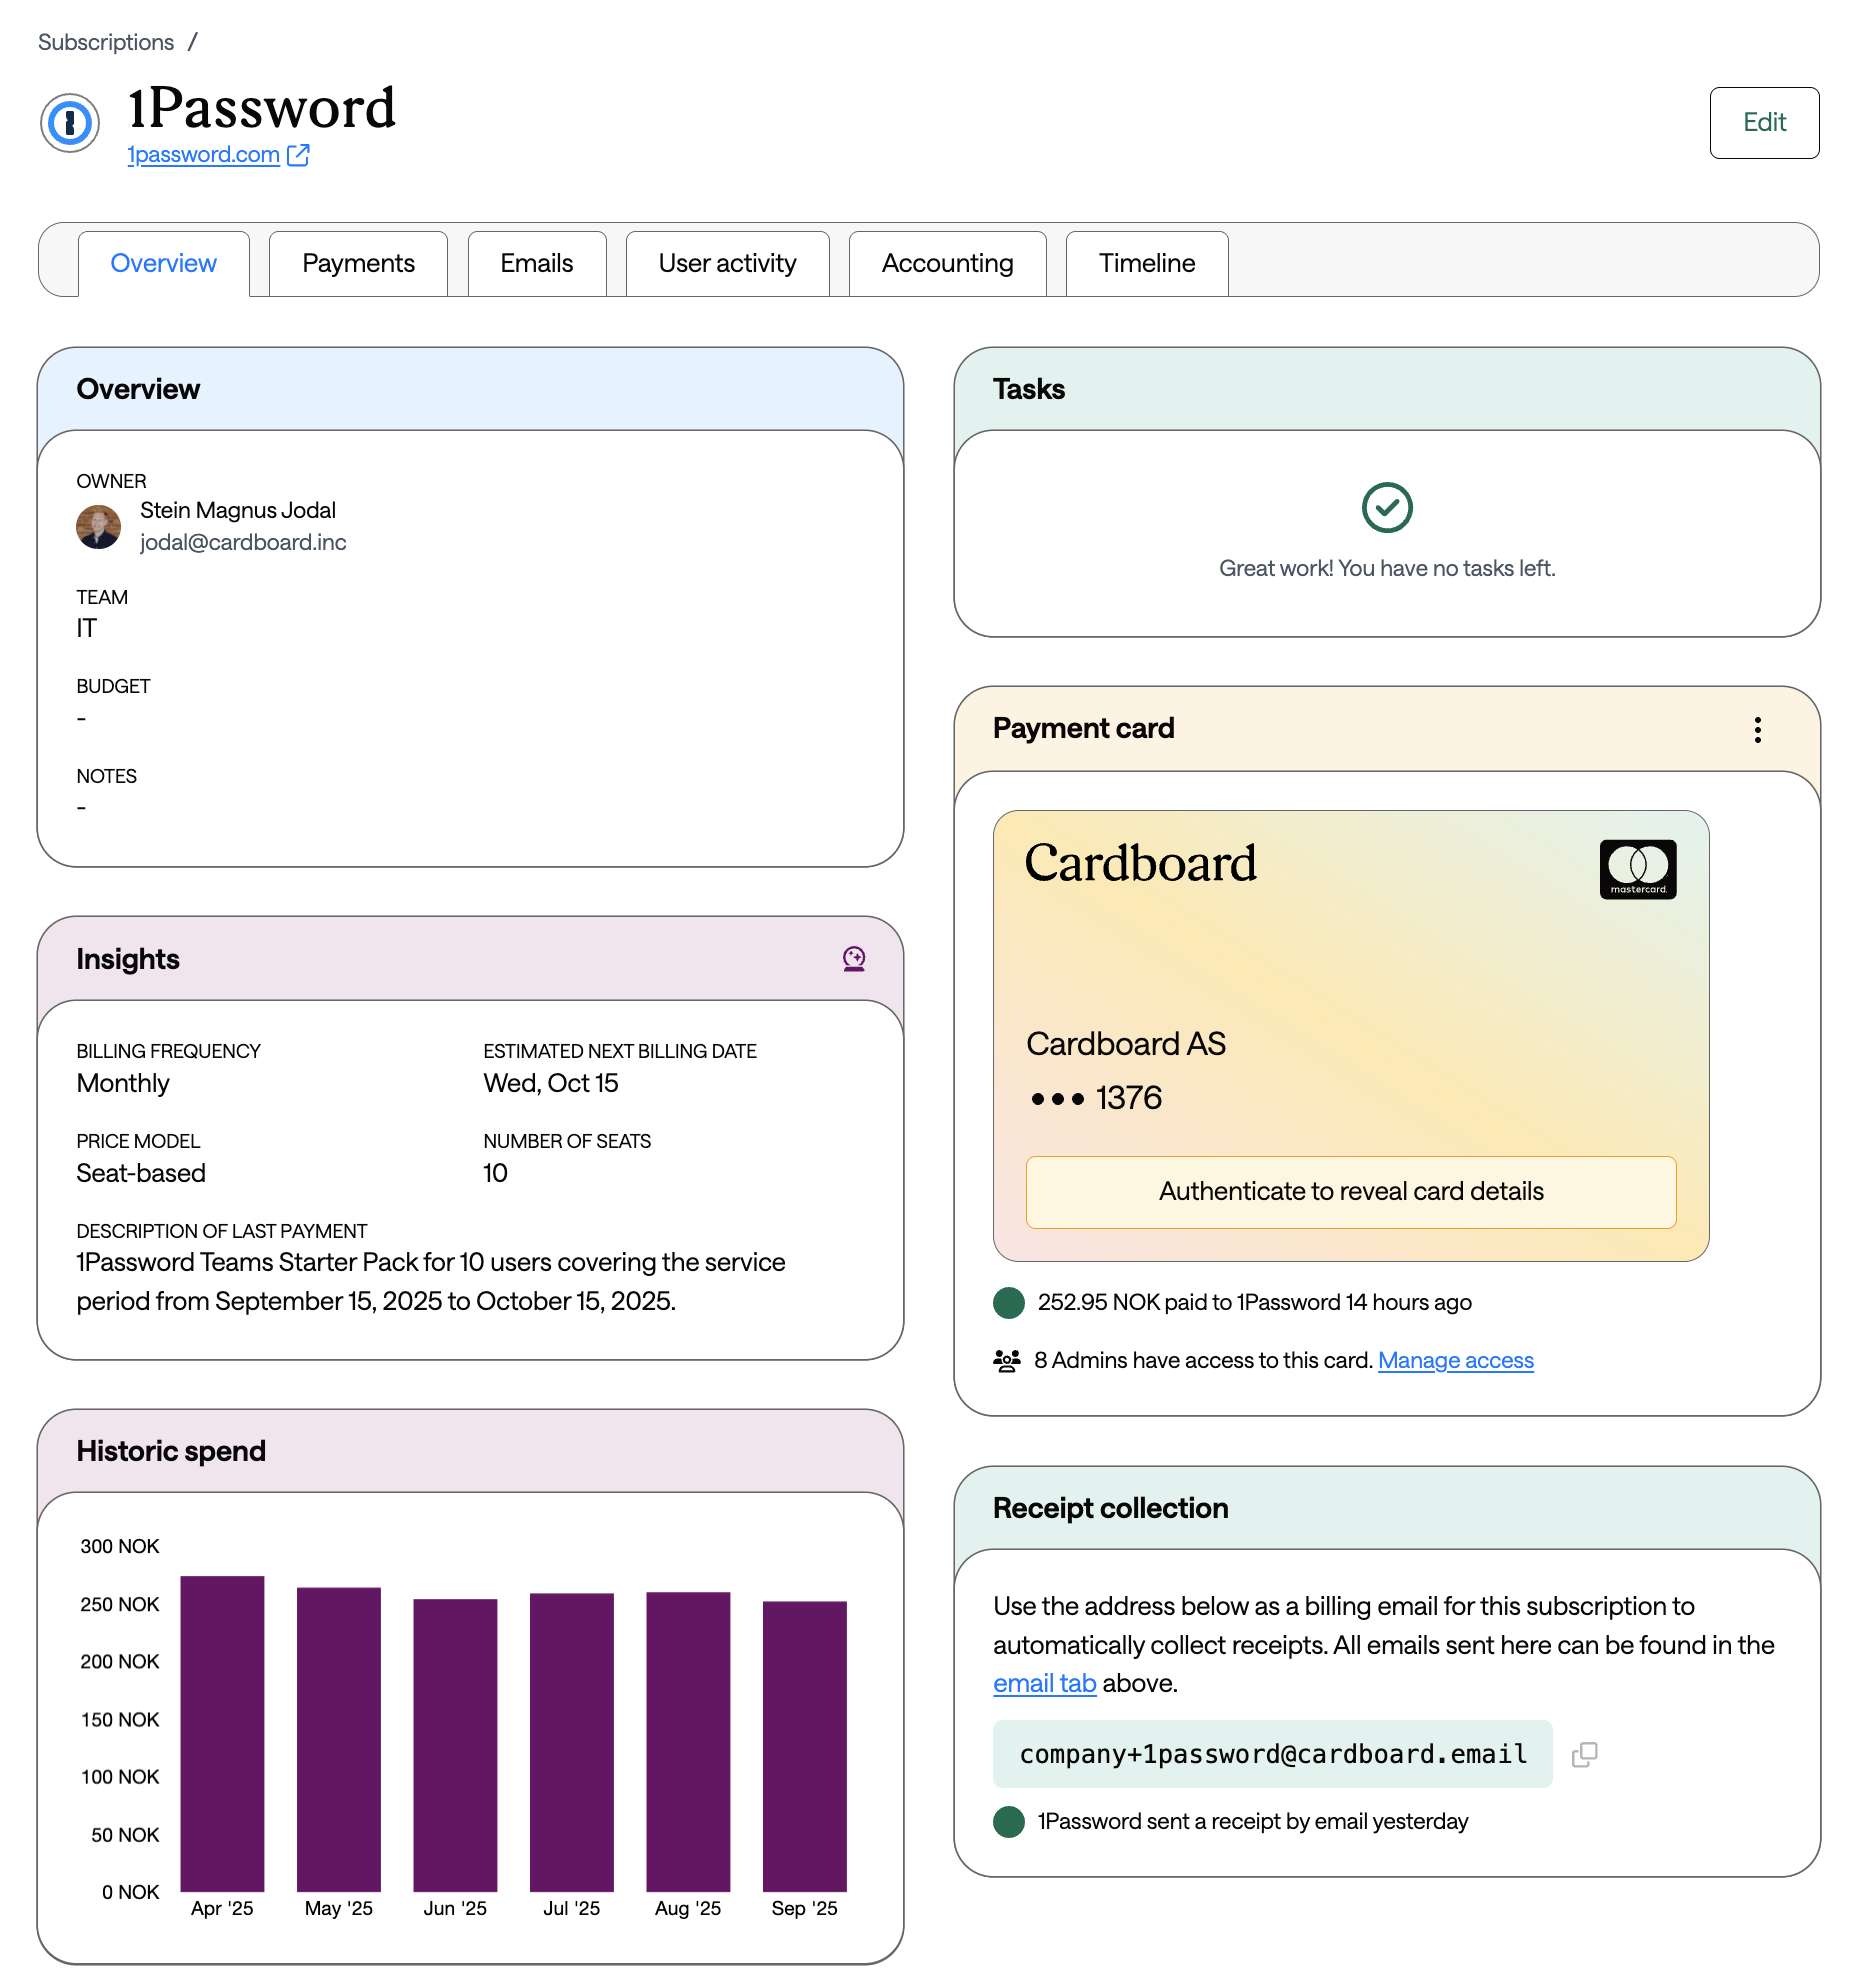Click the team value 'IT'
1852x1988 pixels.
(87, 629)
